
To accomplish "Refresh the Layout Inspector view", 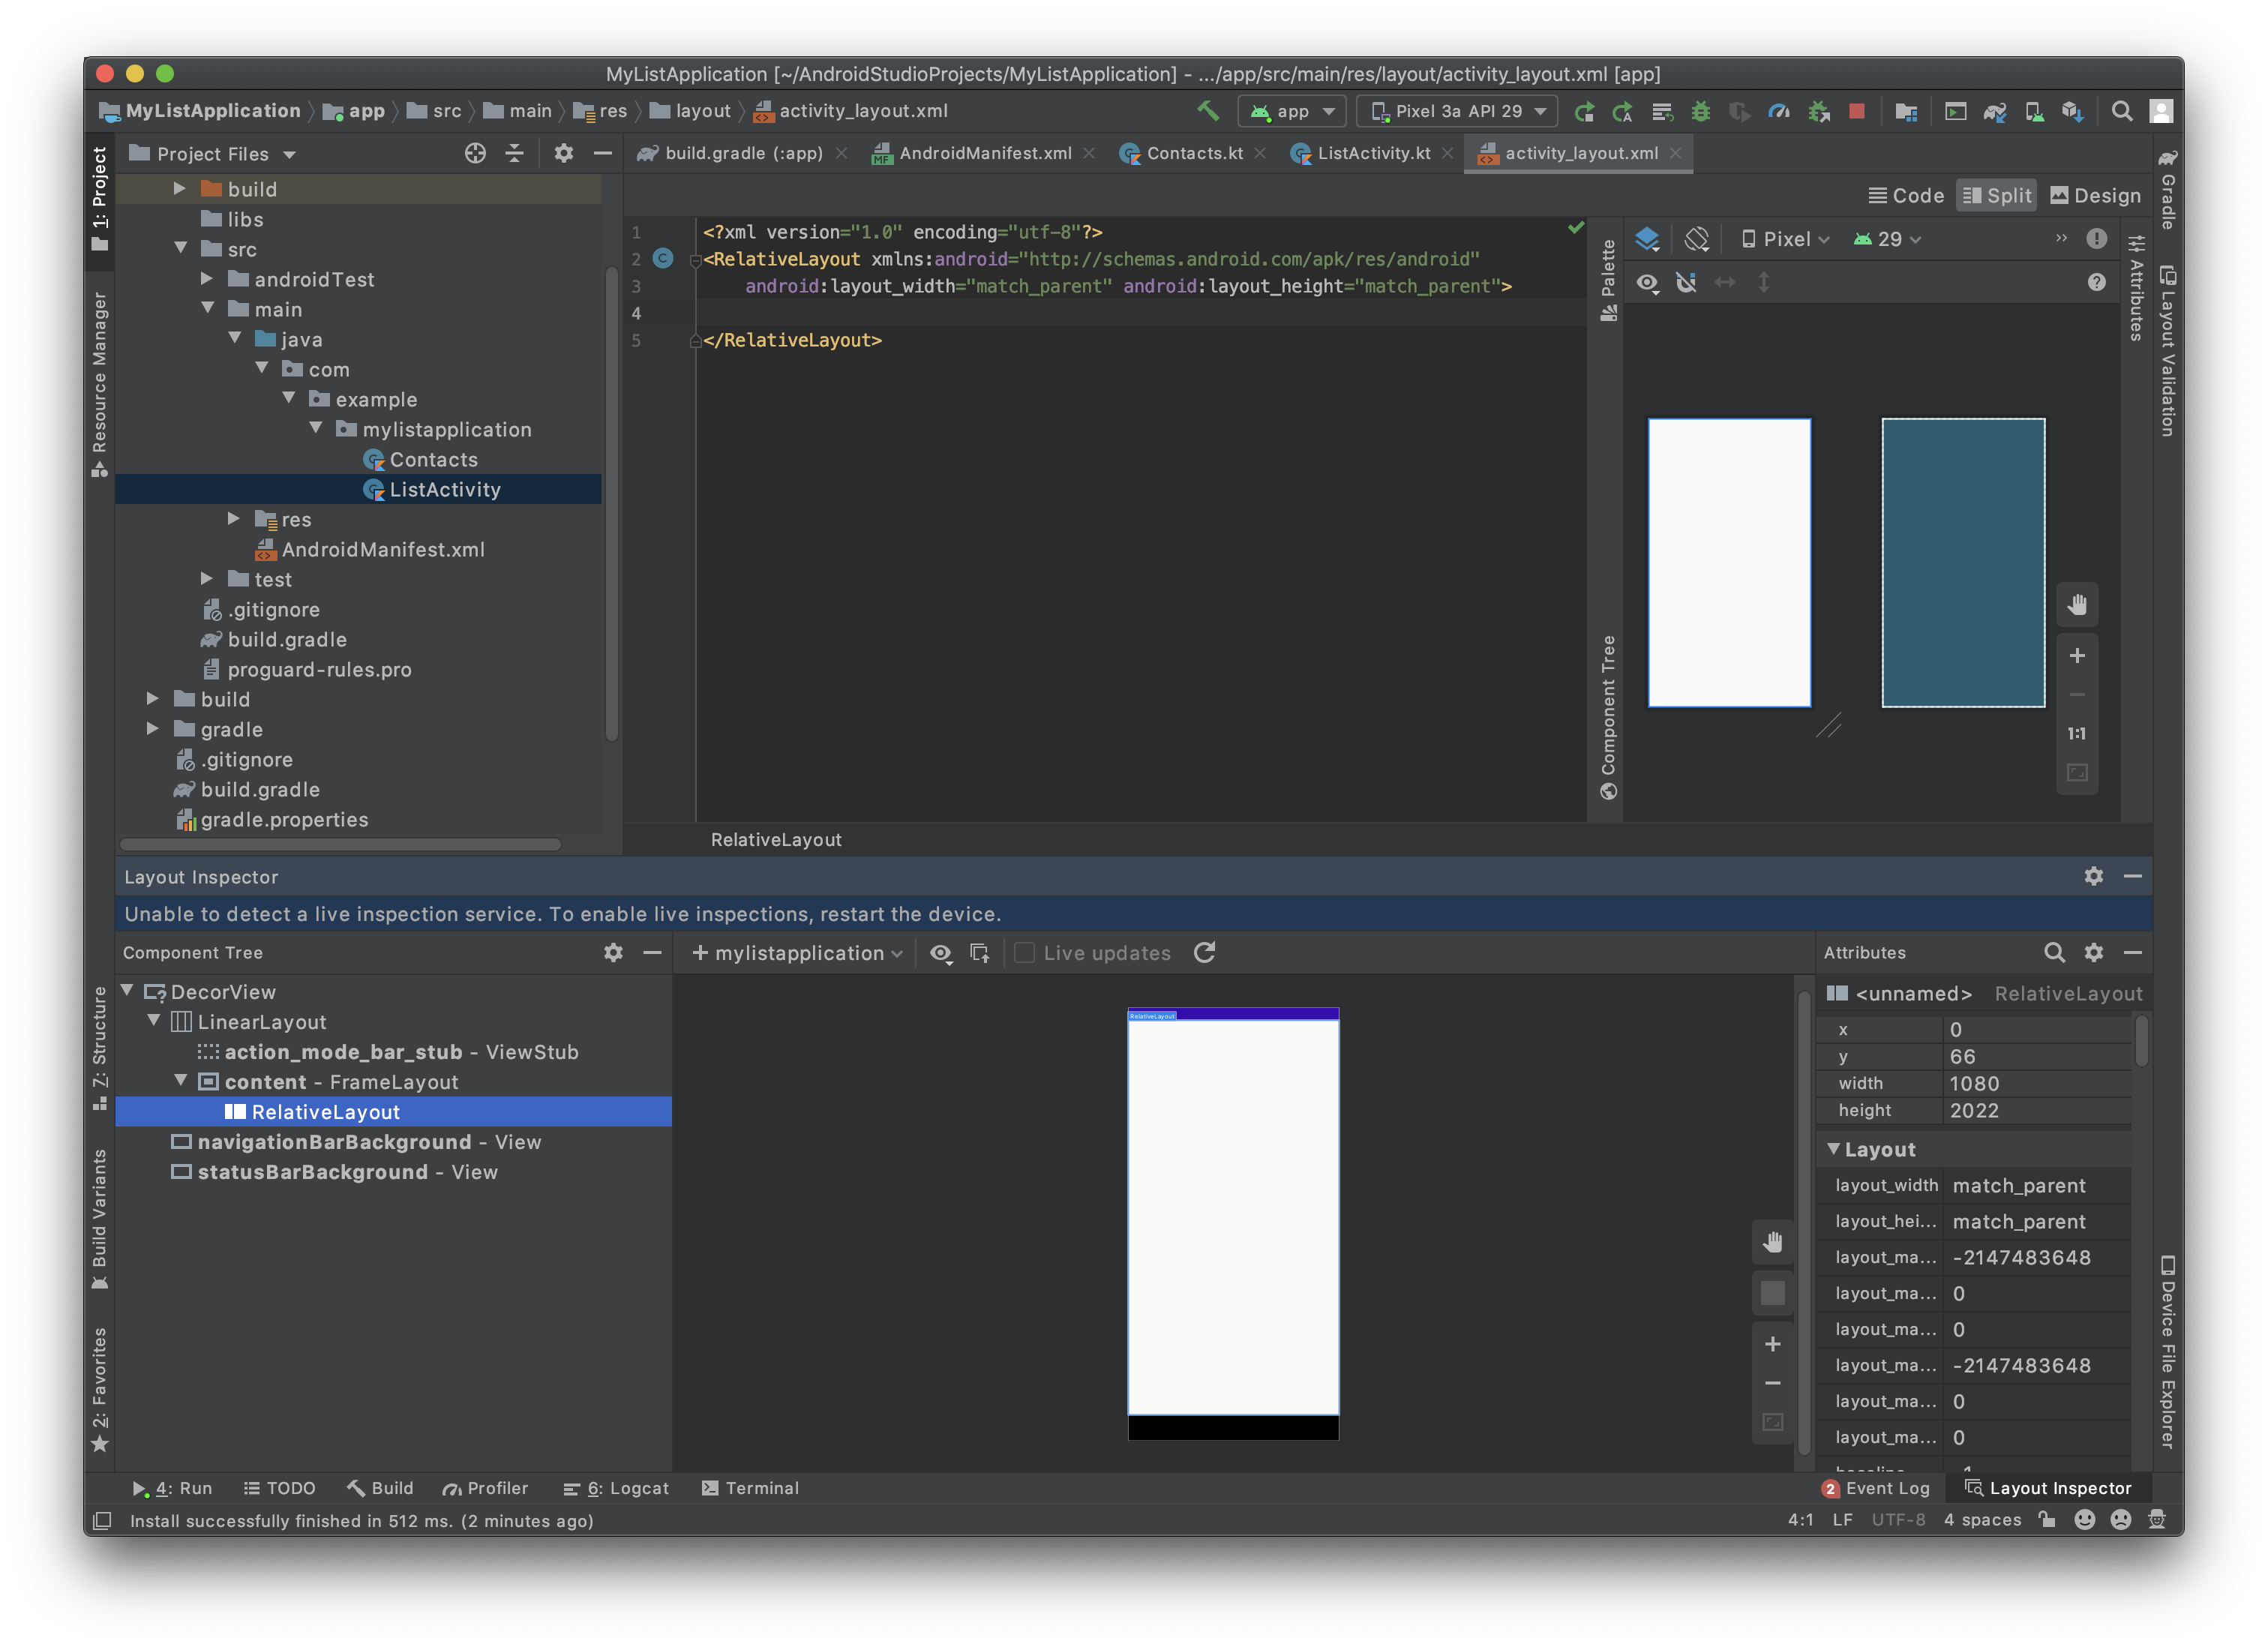I will point(1205,953).
